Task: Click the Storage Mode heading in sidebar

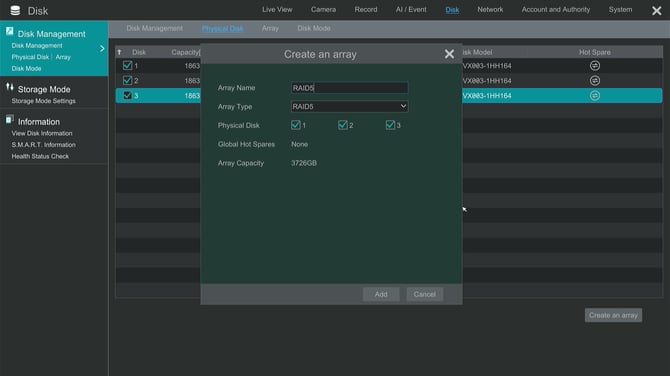Action: pos(44,89)
